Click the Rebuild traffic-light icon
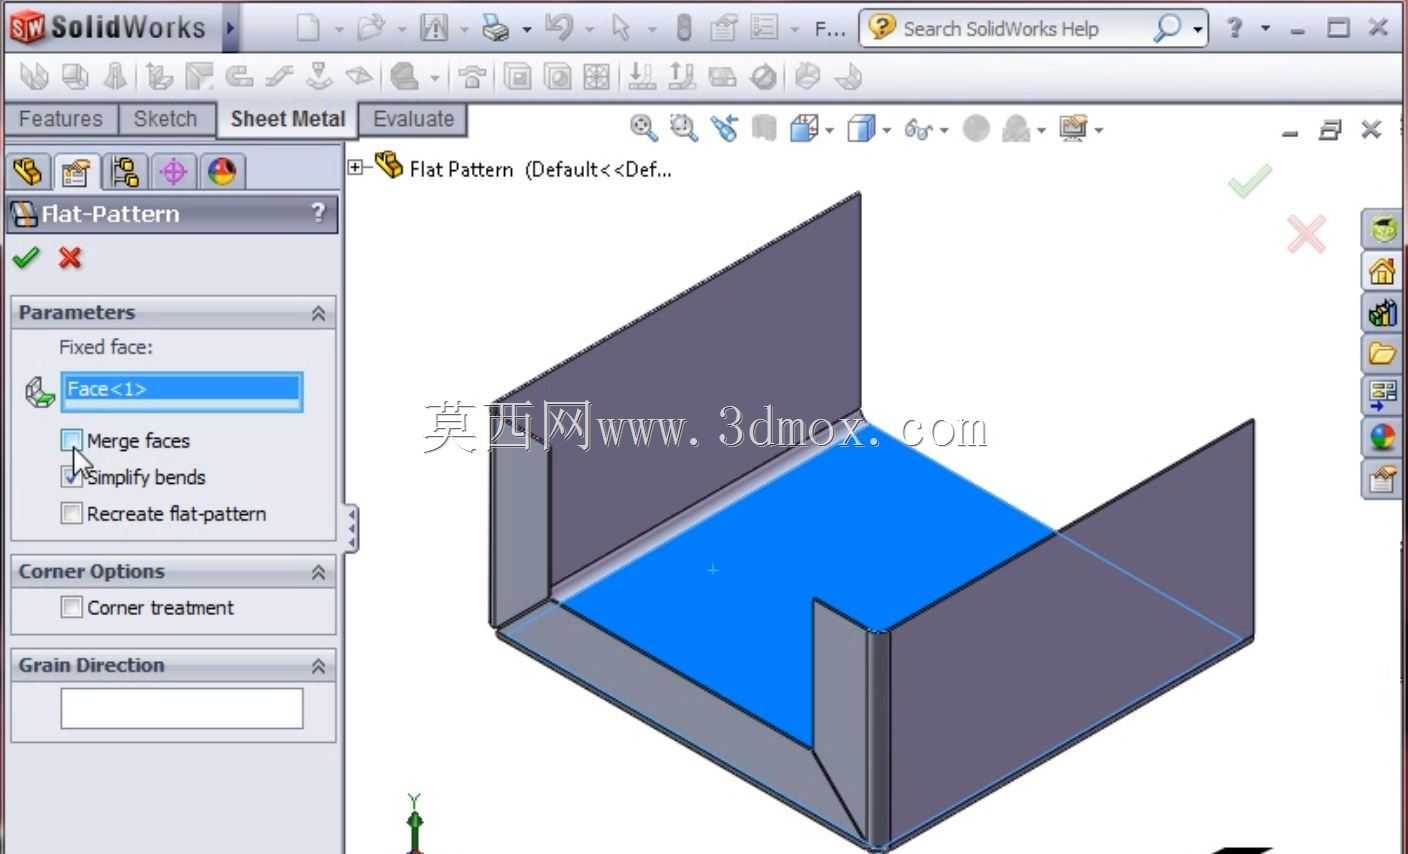The image size is (1408, 854). (x=684, y=28)
